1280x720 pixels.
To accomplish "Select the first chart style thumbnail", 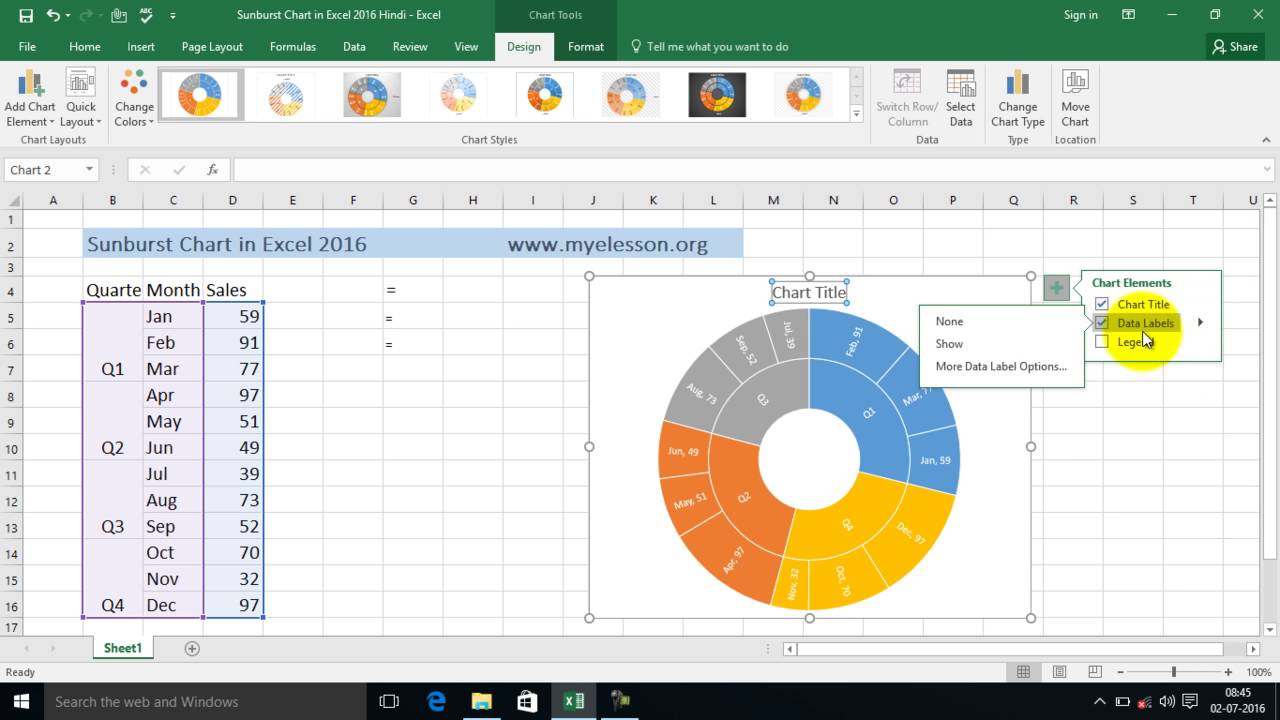I will coord(201,95).
